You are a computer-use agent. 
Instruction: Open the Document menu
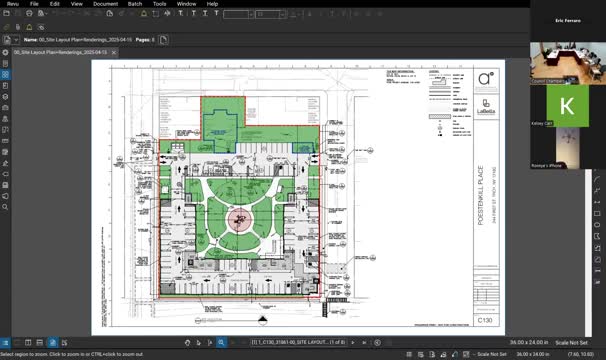tap(106, 4)
